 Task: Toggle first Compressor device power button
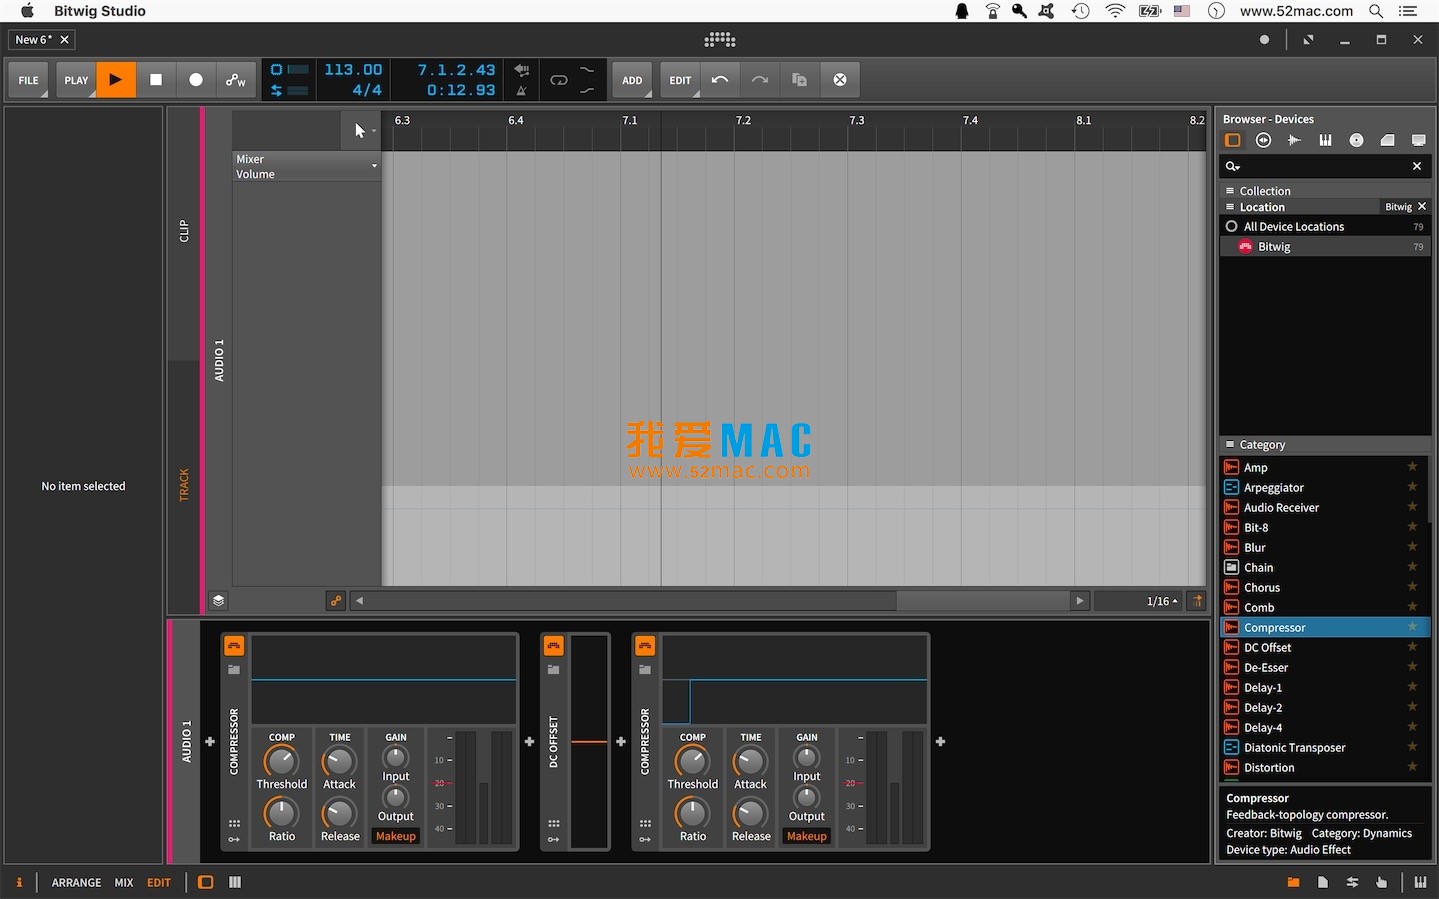pyautogui.click(x=234, y=646)
